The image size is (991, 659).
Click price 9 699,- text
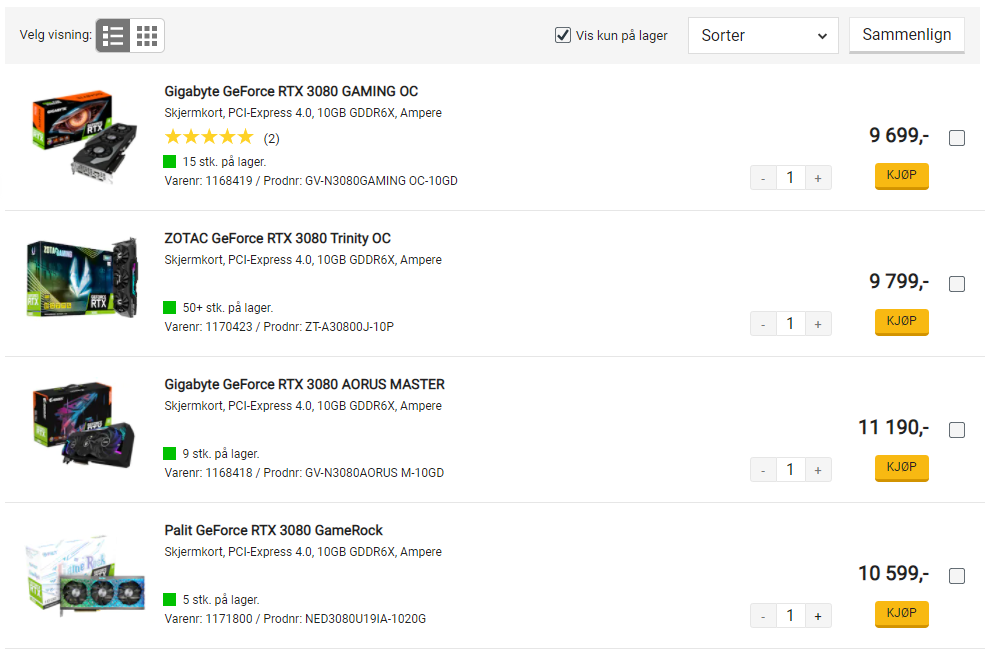tap(899, 135)
